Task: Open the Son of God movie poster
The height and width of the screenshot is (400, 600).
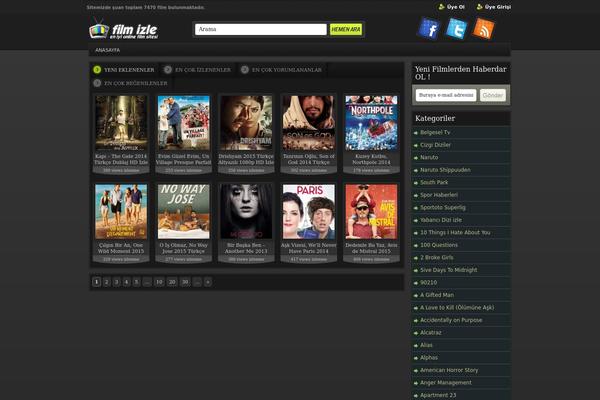Action: click(309, 123)
